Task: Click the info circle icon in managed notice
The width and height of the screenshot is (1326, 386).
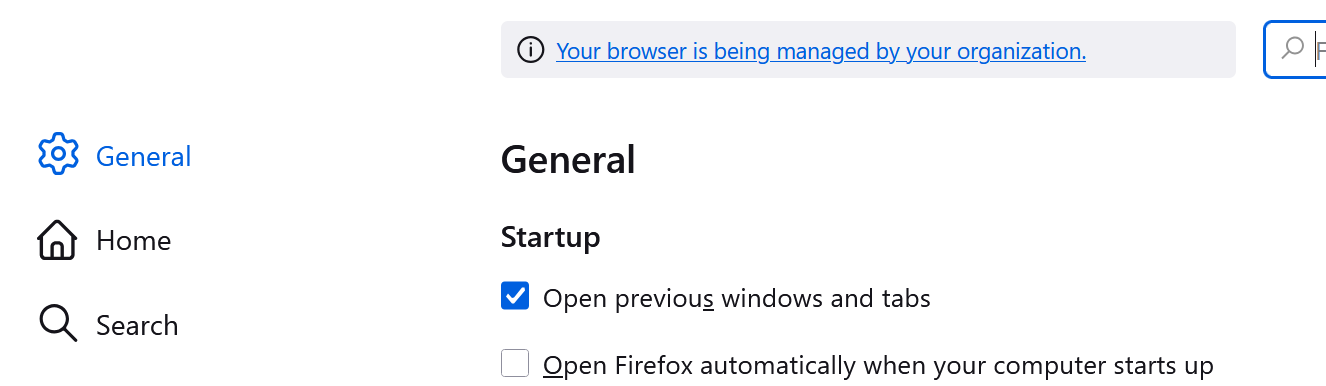Action: coord(531,49)
